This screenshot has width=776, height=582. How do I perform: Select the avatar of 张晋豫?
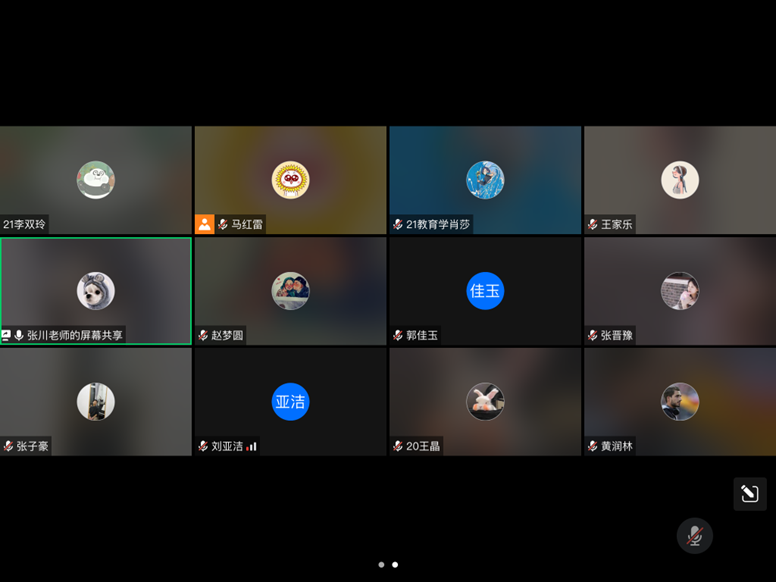680,291
